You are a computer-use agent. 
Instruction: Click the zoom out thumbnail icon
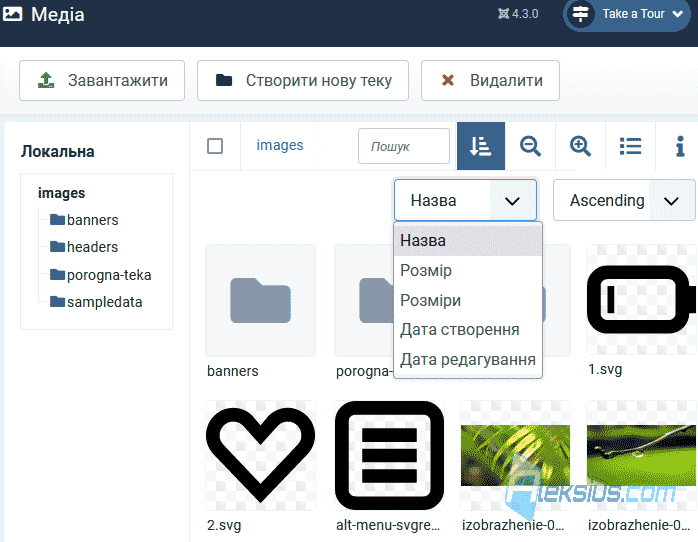point(530,146)
